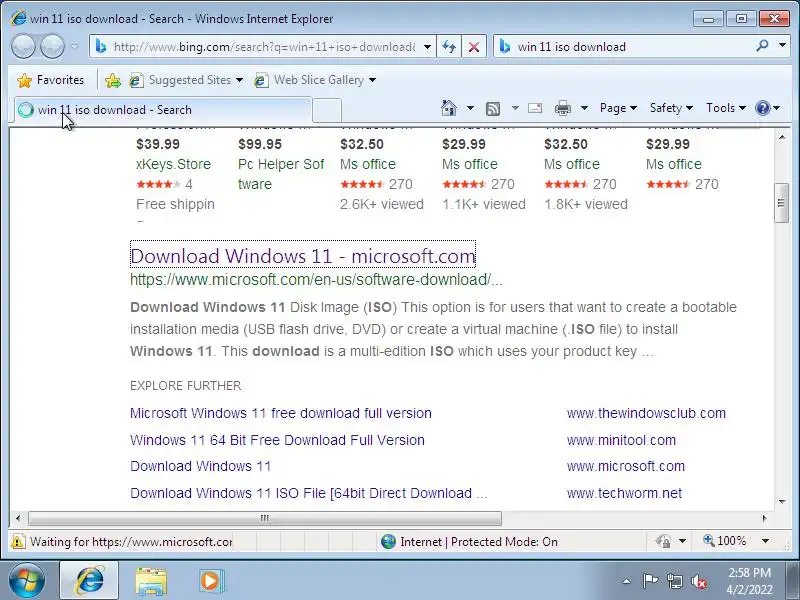The image size is (800, 600).
Task: Click Add to Favorites Bar icon
Action: coord(113,80)
